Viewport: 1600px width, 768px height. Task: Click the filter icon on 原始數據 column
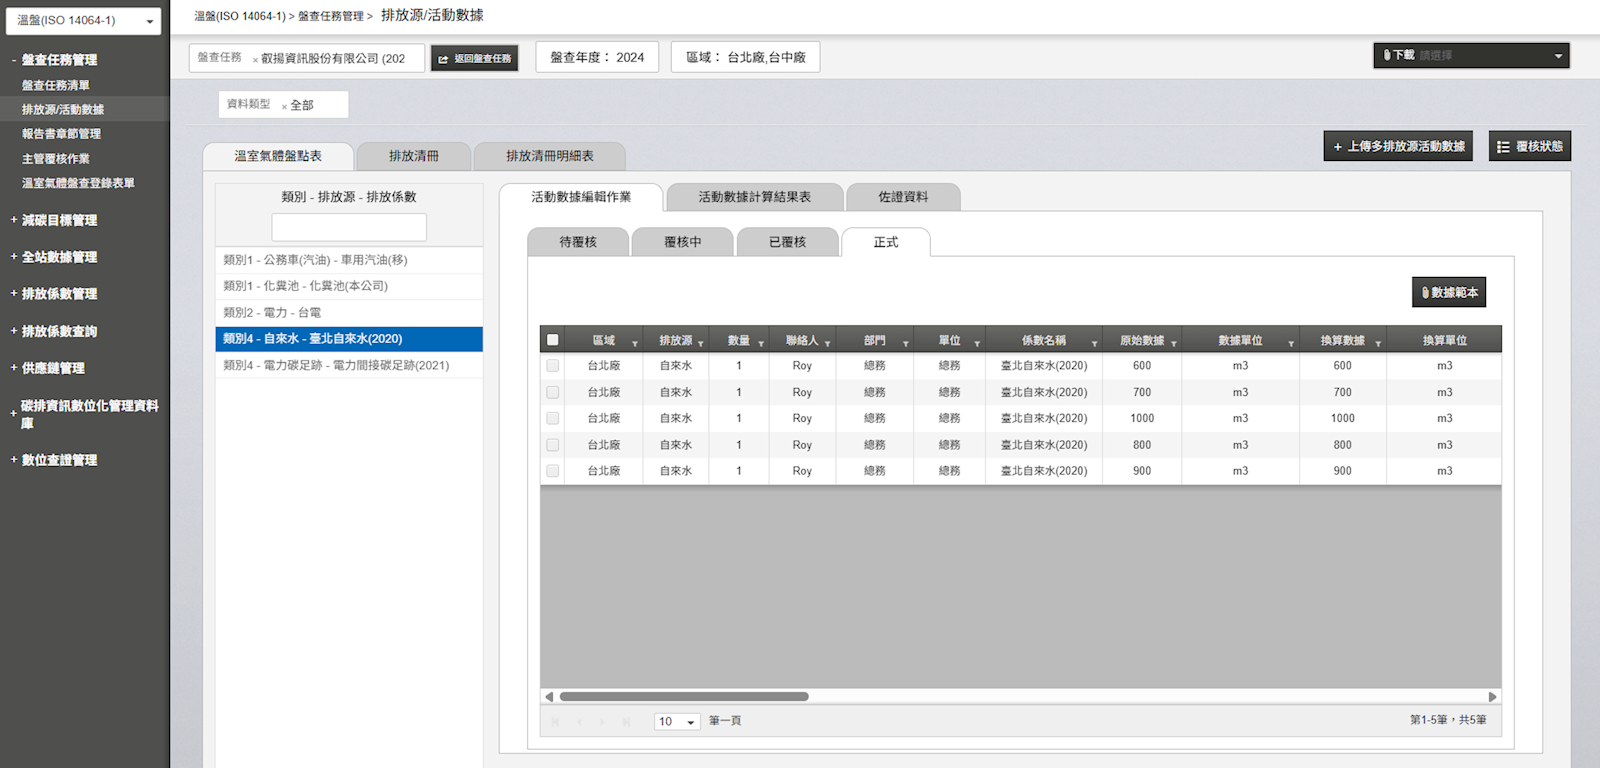[1173, 343]
